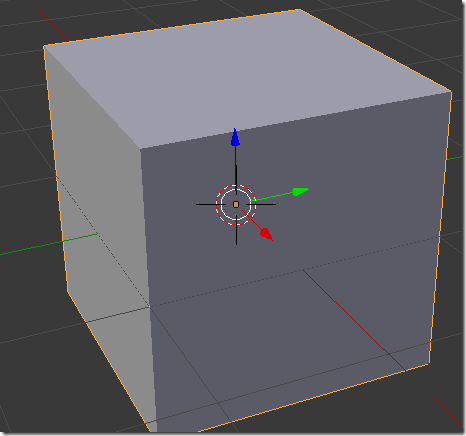Screen dimensions: 466x436
Task: Click the cube's rightmost top corner
Action: [451, 91]
